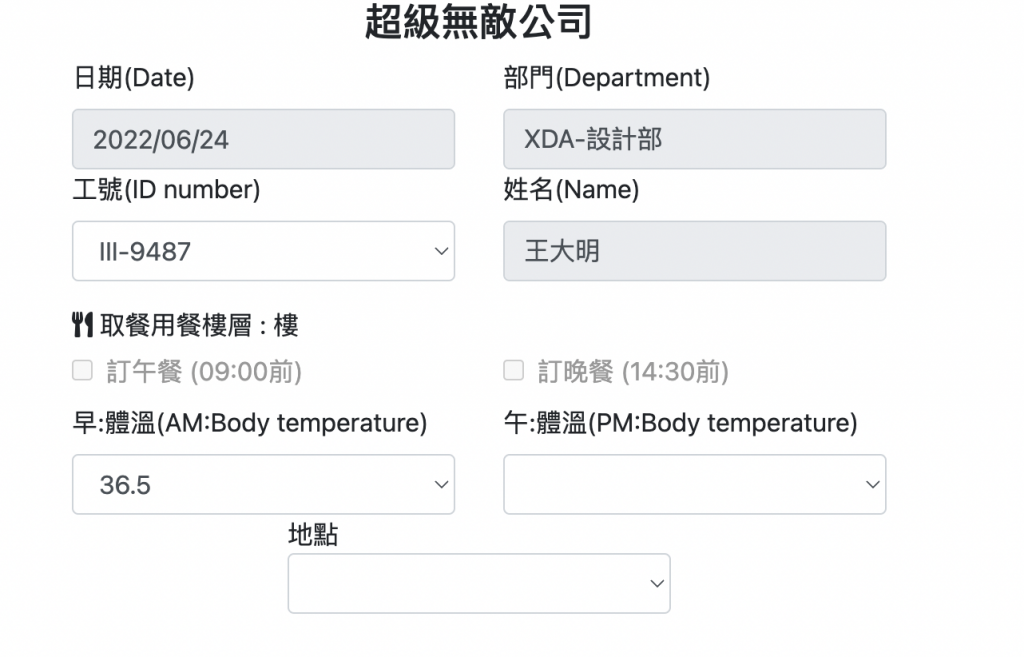Enable the 訂午餐 lunch order checkbox
This screenshot has width=1024, height=657.
point(83,372)
